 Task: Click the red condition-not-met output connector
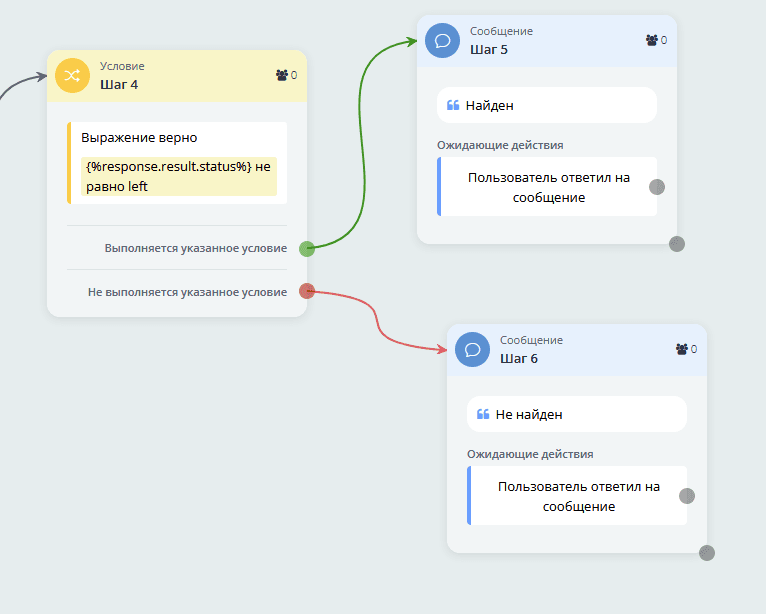click(307, 291)
